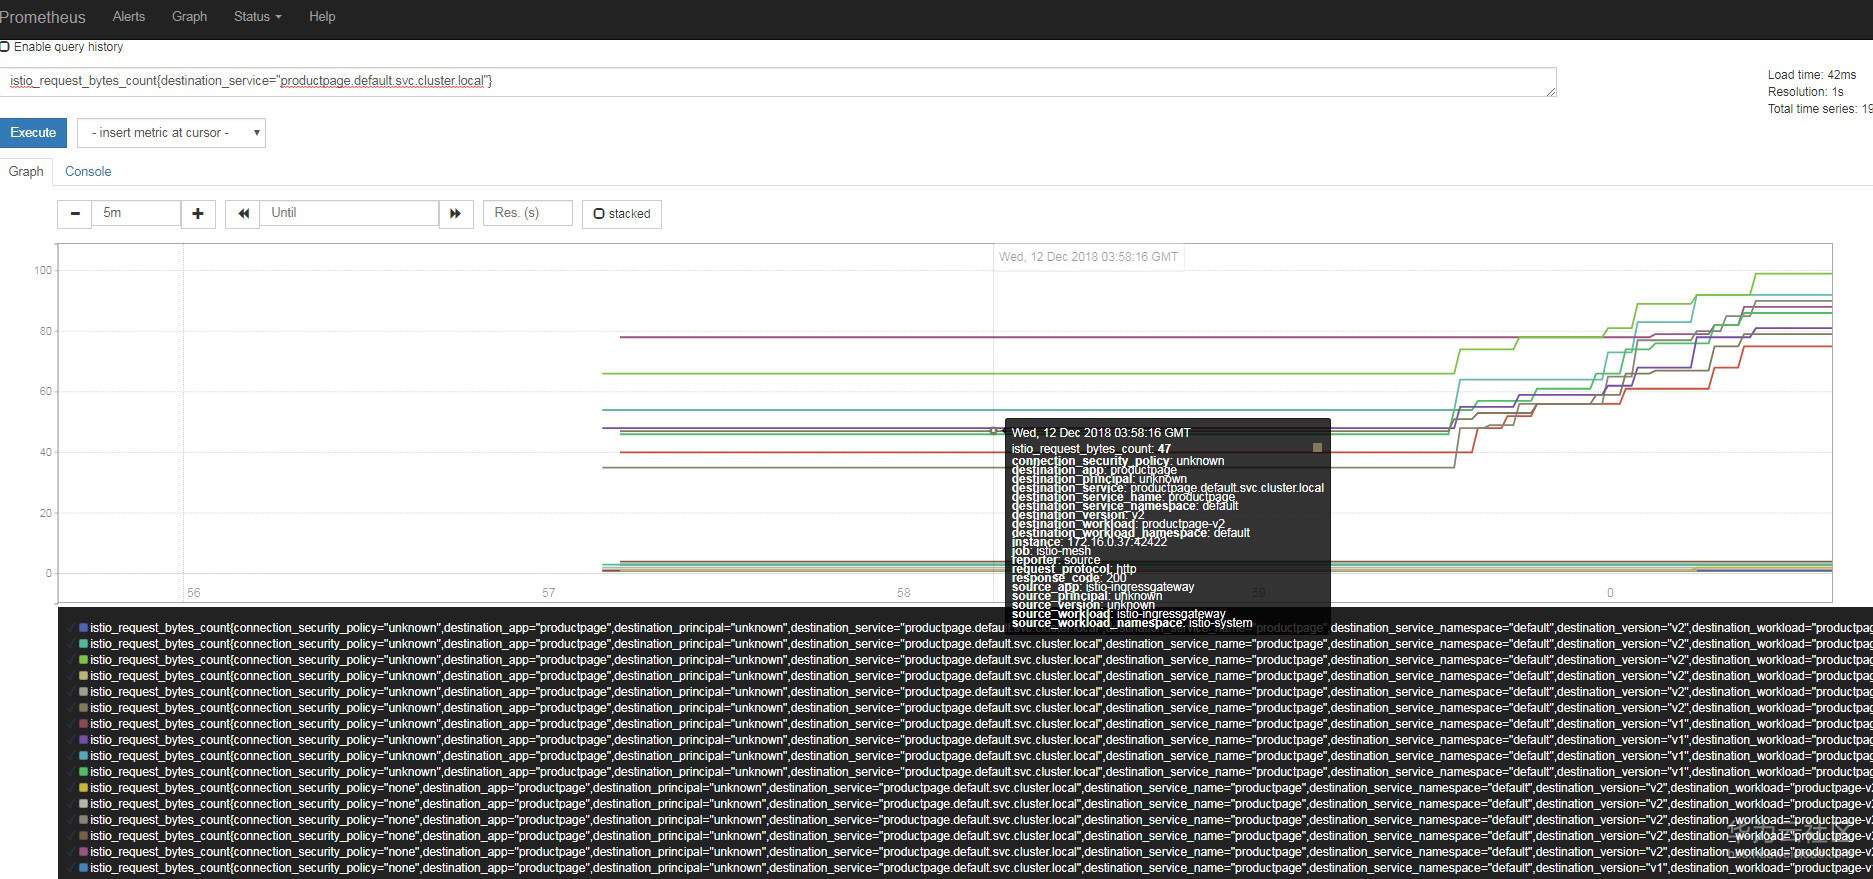Click the minus button to shrink time range
The image size is (1873, 879).
point(75,214)
